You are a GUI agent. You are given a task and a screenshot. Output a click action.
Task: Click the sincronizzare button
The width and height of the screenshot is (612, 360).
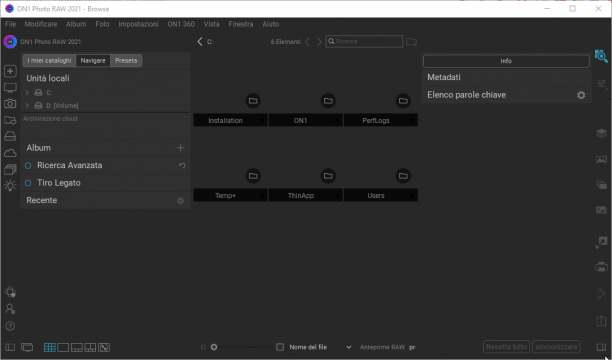point(556,347)
